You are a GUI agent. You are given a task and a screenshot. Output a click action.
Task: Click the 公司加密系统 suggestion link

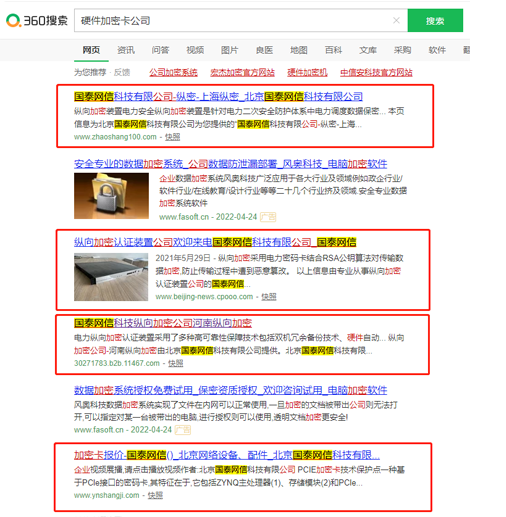tap(173, 72)
